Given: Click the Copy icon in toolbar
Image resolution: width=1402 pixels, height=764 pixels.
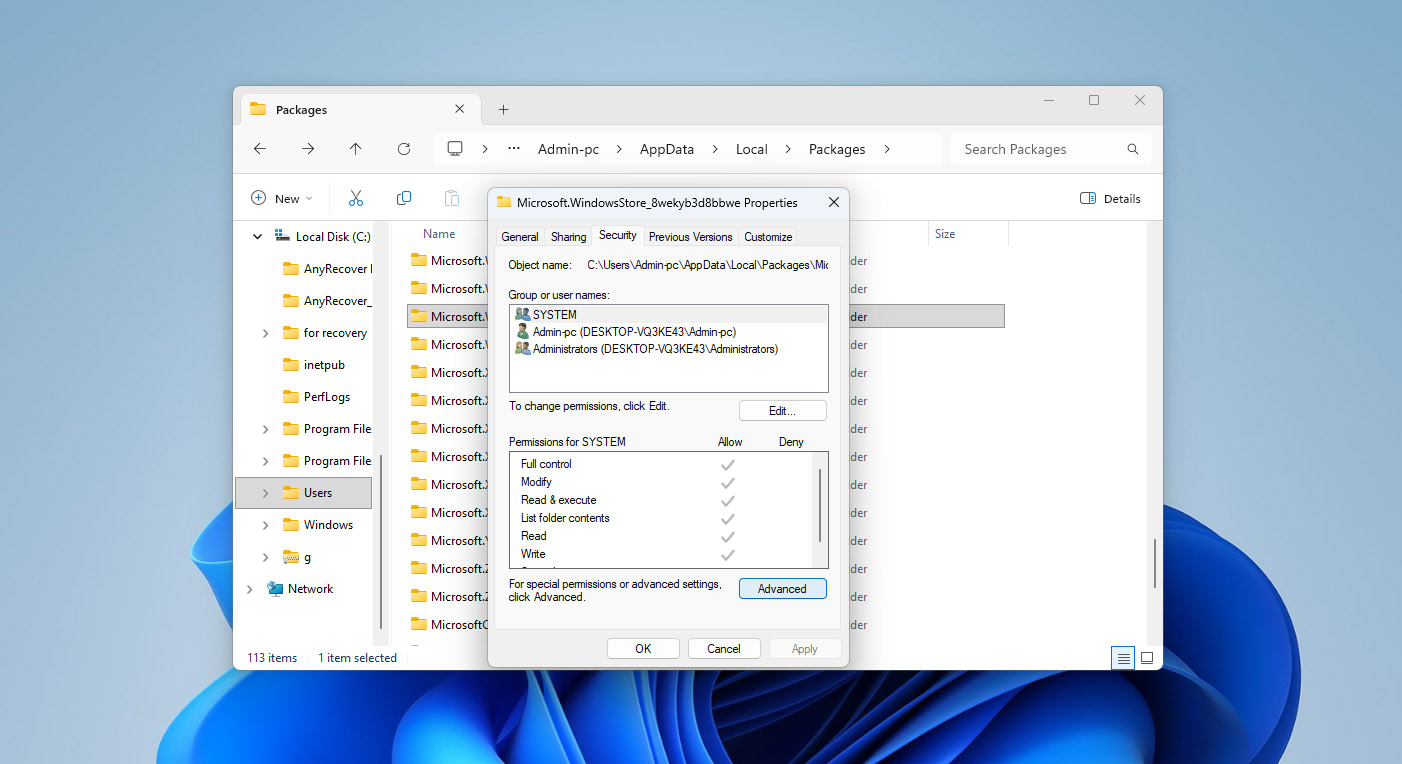Looking at the screenshot, I should pos(404,198).
